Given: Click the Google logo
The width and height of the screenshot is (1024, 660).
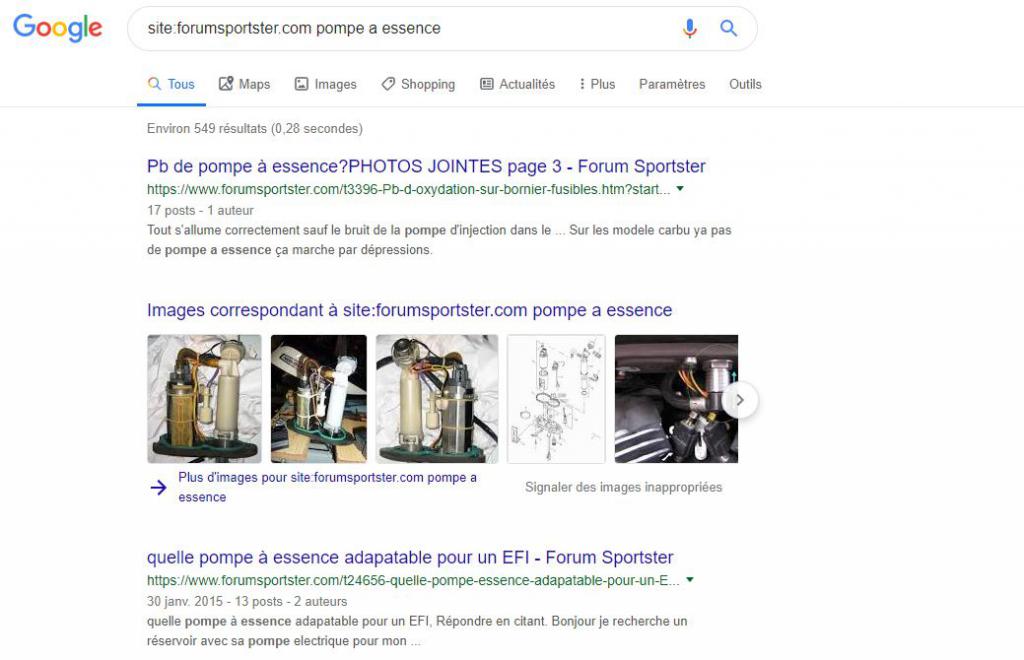Looking at the screenshot, I should tap(57, 28).
